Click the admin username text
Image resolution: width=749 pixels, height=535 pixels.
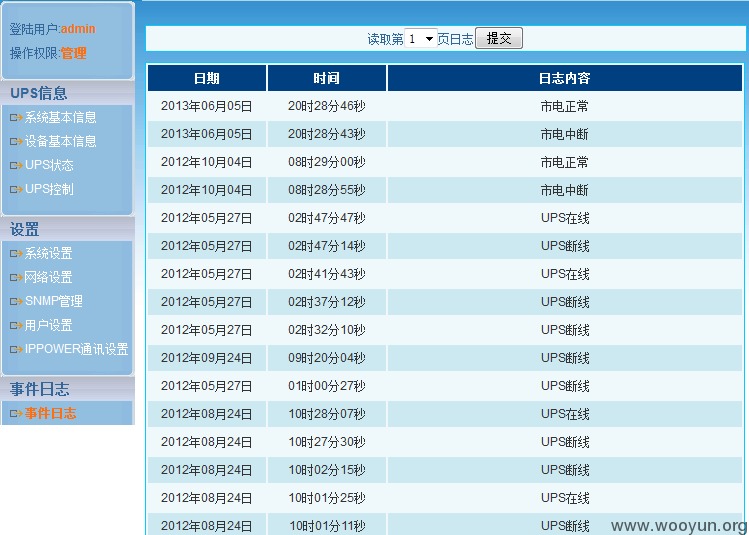pyautogui.click(x=78, y=29)
